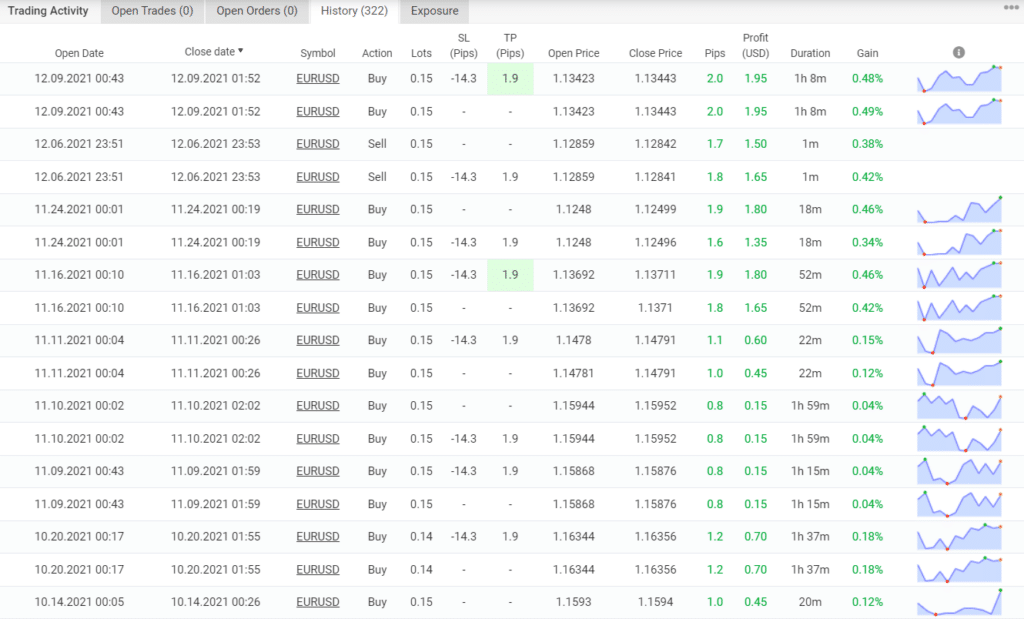
Task: Sort by the Pips column header
Action: pos(714,53)
